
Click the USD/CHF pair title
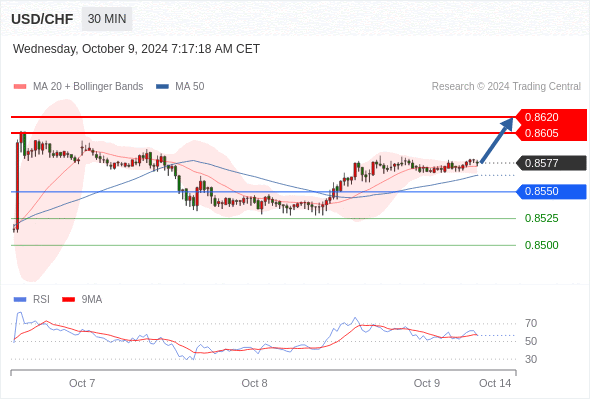click(x=42, y=19)
